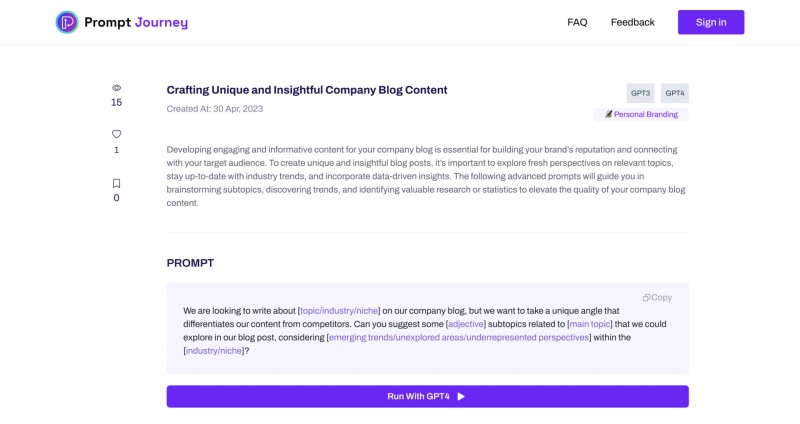Image resolution: width=800 pixels, height=424 pixels.
Task: Click the Prompt Journey logo icon
Action: (x=67, y=22)
